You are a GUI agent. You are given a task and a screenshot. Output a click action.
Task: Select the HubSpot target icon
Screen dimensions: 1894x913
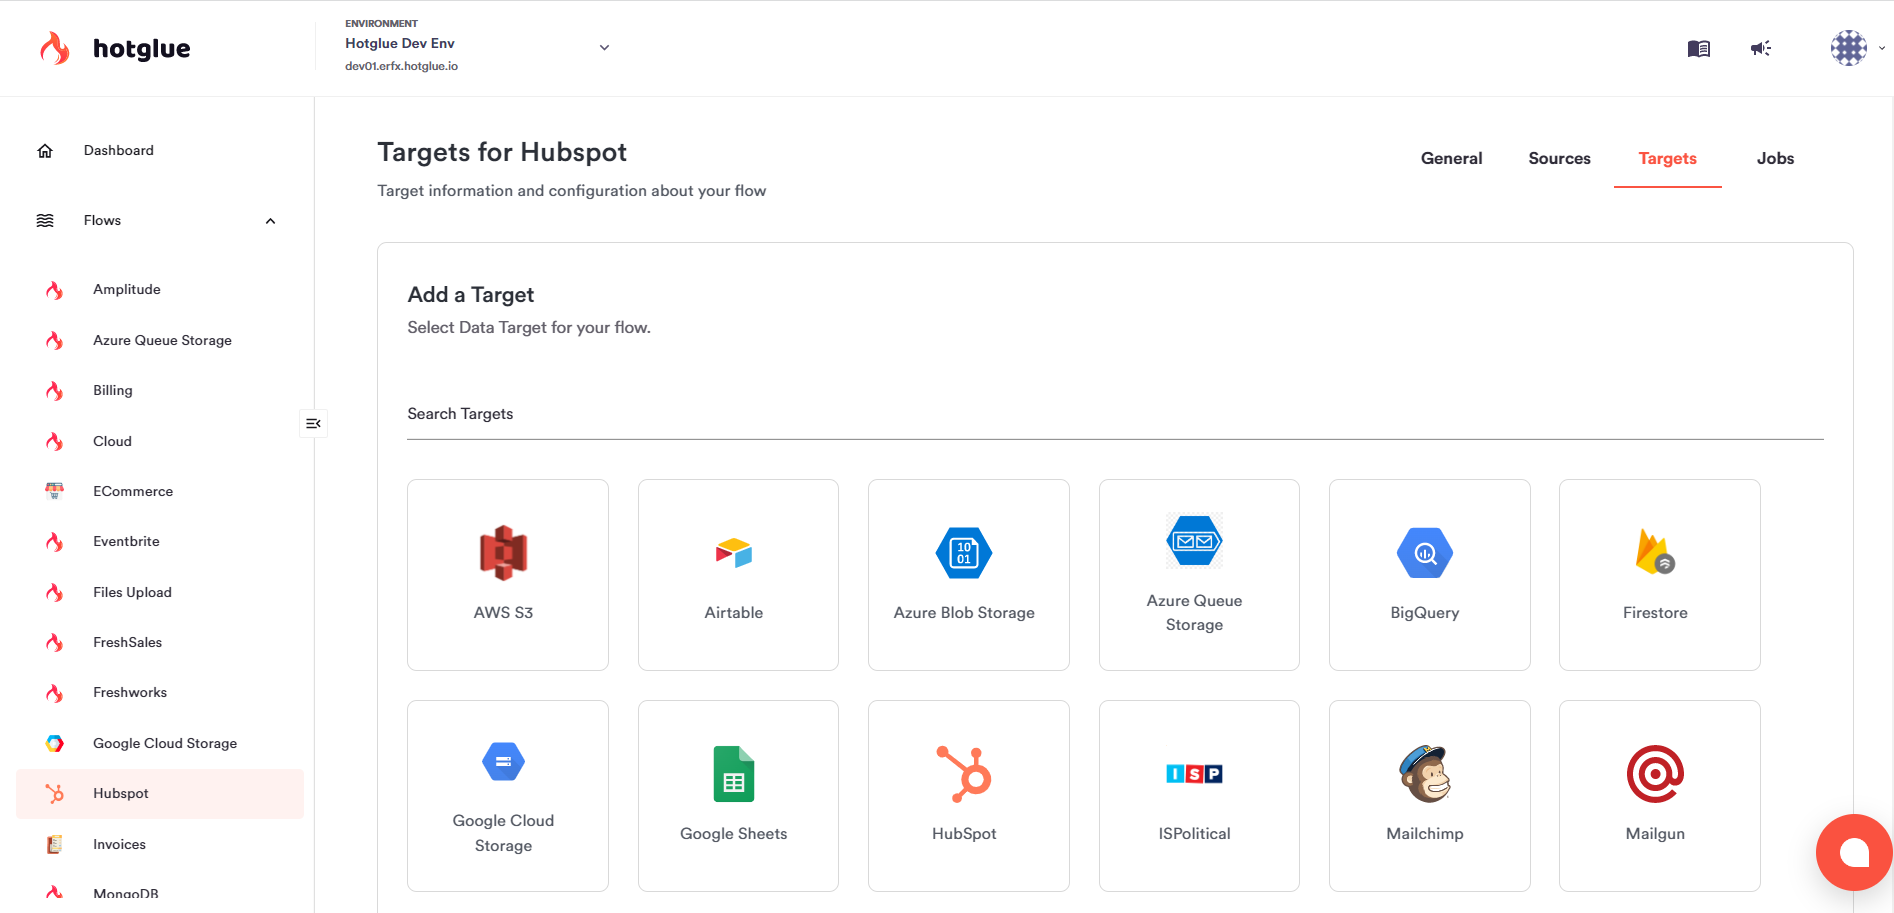point(964,774)
